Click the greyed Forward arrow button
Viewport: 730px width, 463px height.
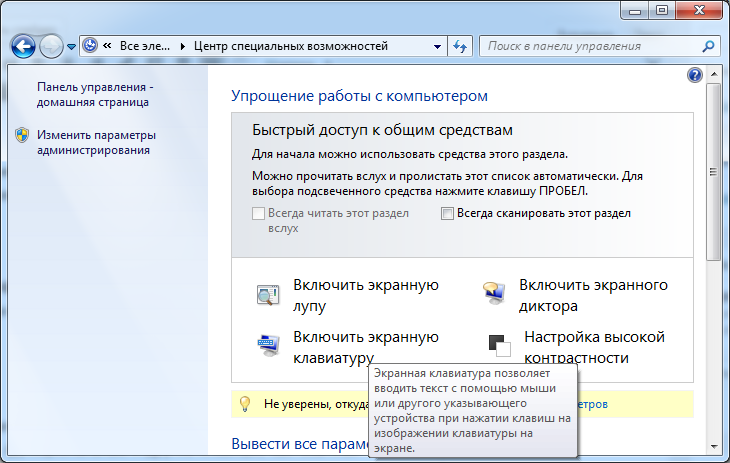pyautogui.click(x=51, y=46)
